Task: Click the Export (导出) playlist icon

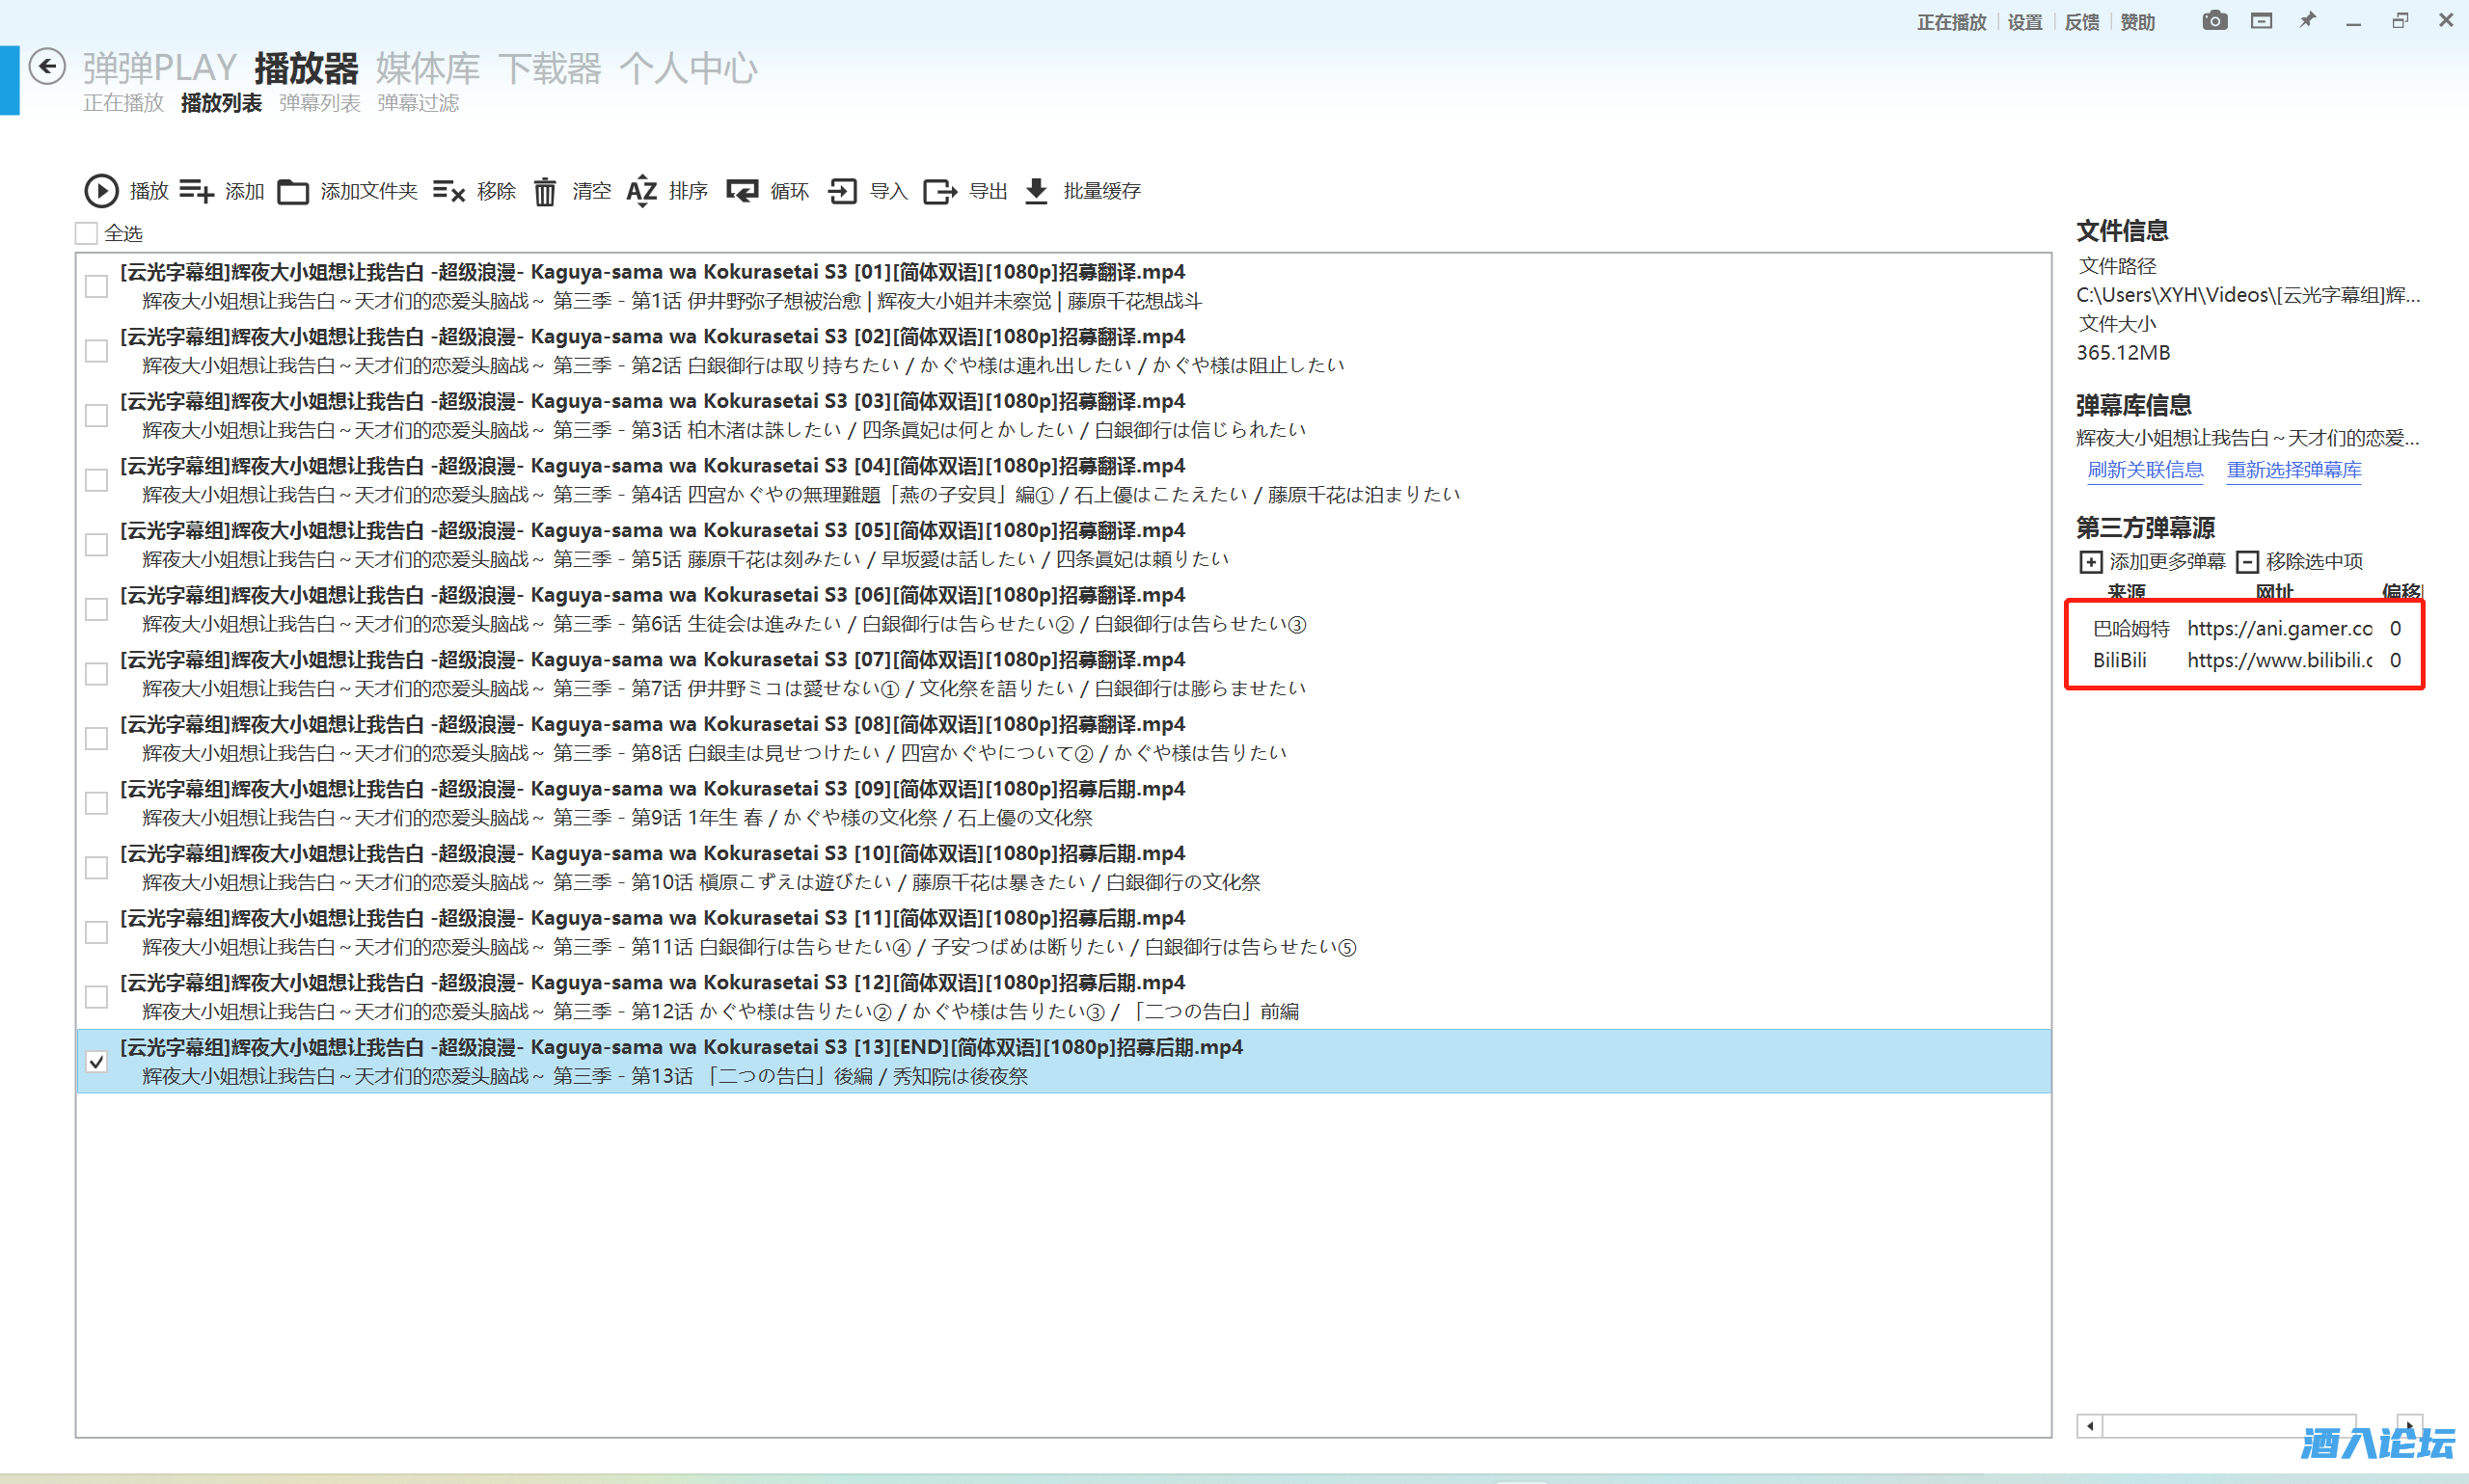Action: (x=939, y=190)
